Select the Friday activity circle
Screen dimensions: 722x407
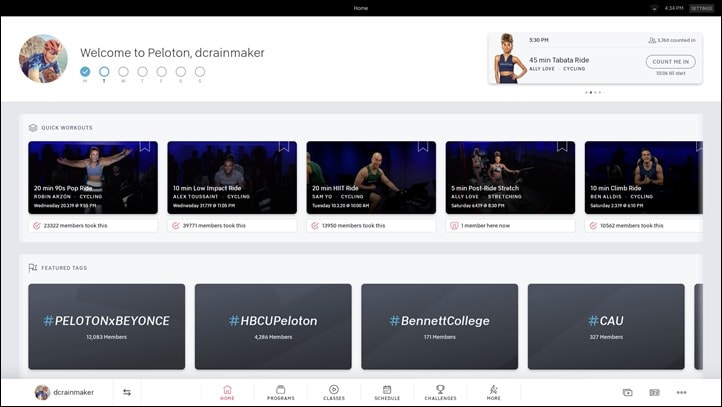point(162,71)
